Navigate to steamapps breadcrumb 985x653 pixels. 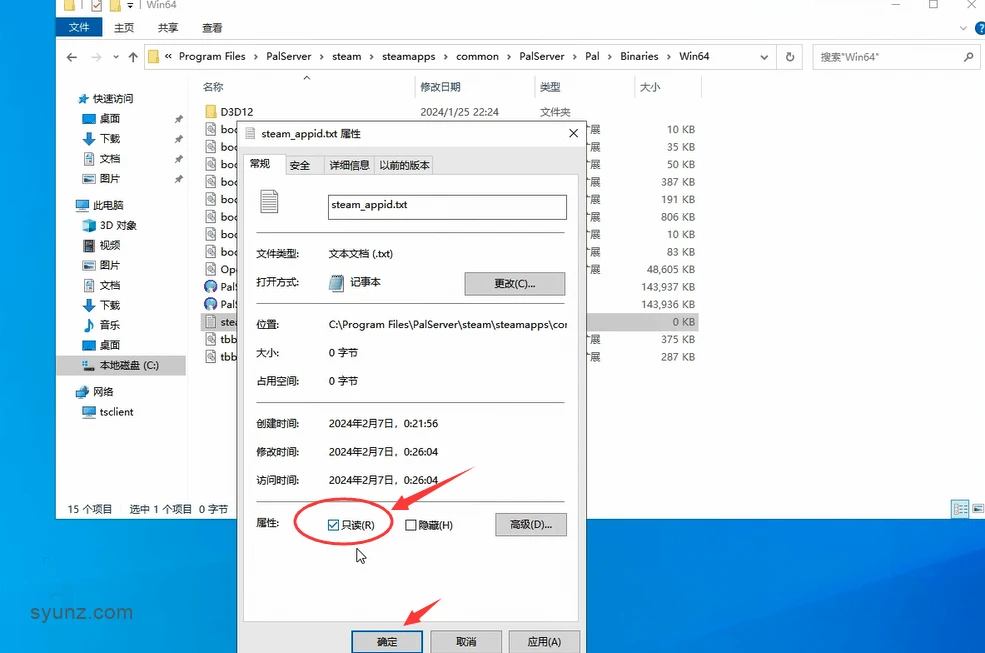pos(408,56)
